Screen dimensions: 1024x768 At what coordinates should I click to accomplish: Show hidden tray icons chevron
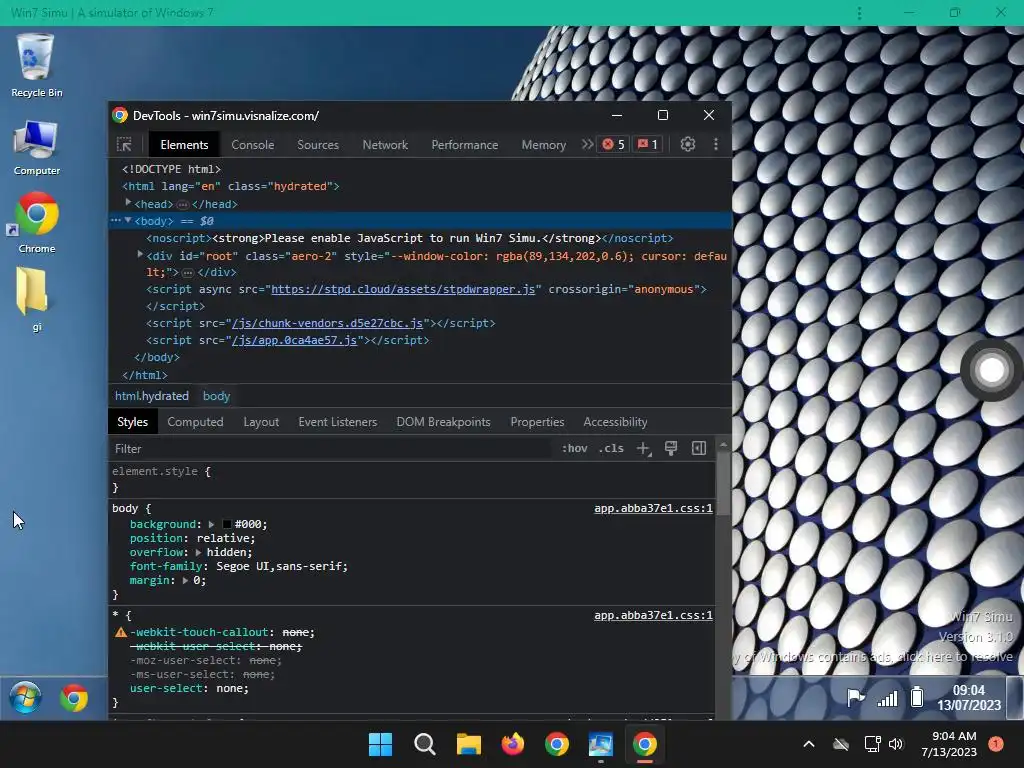[808, 744]
